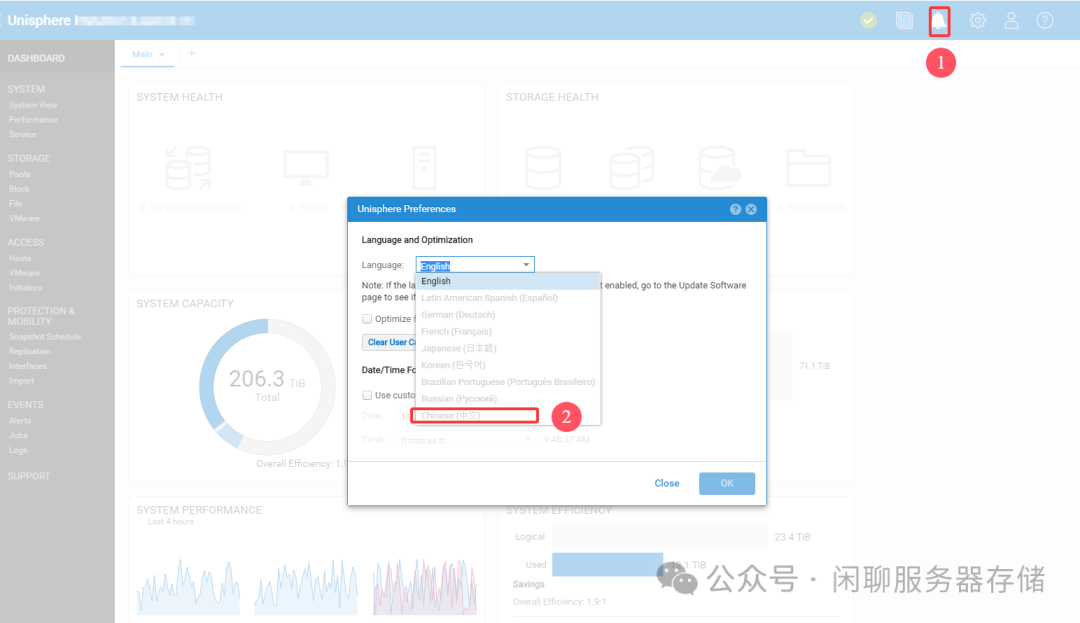Click the OK button in Preferences dialog

[727, 483]
